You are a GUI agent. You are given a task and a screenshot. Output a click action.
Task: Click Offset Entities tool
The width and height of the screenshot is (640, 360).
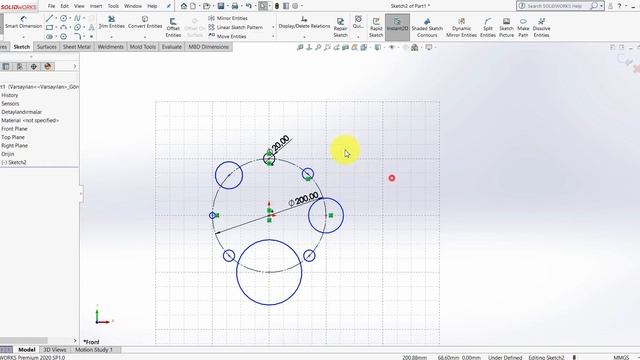173,28
